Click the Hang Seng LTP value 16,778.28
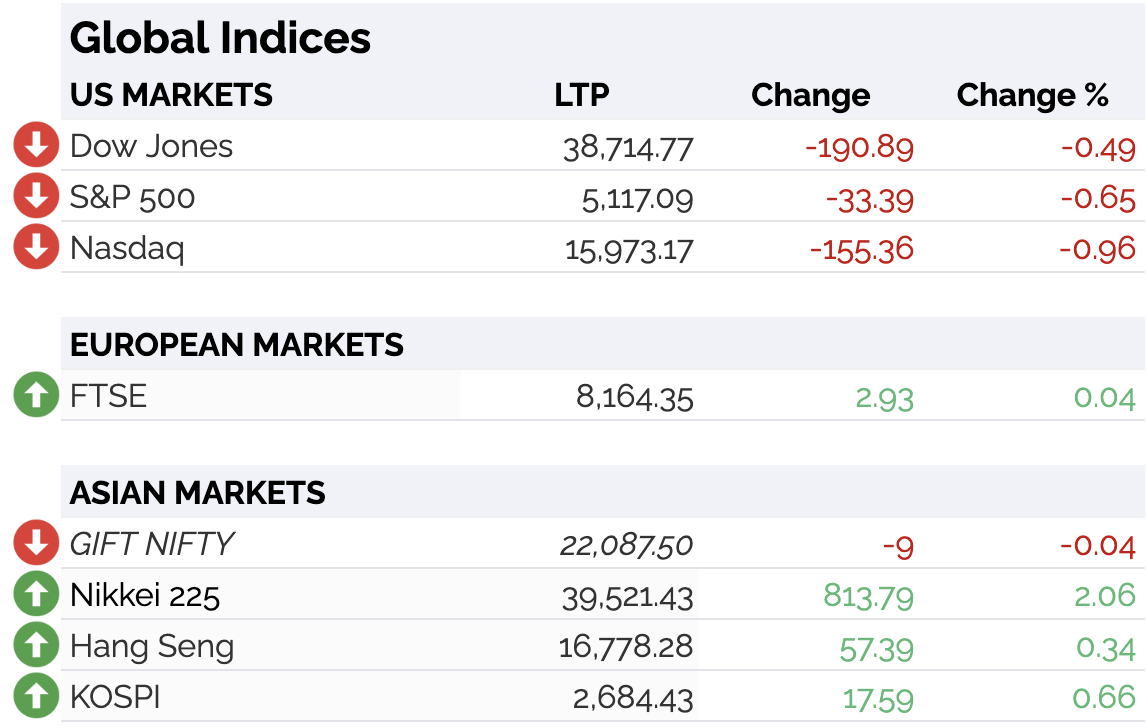This screenshot has height=728, width=1146. 626,647
